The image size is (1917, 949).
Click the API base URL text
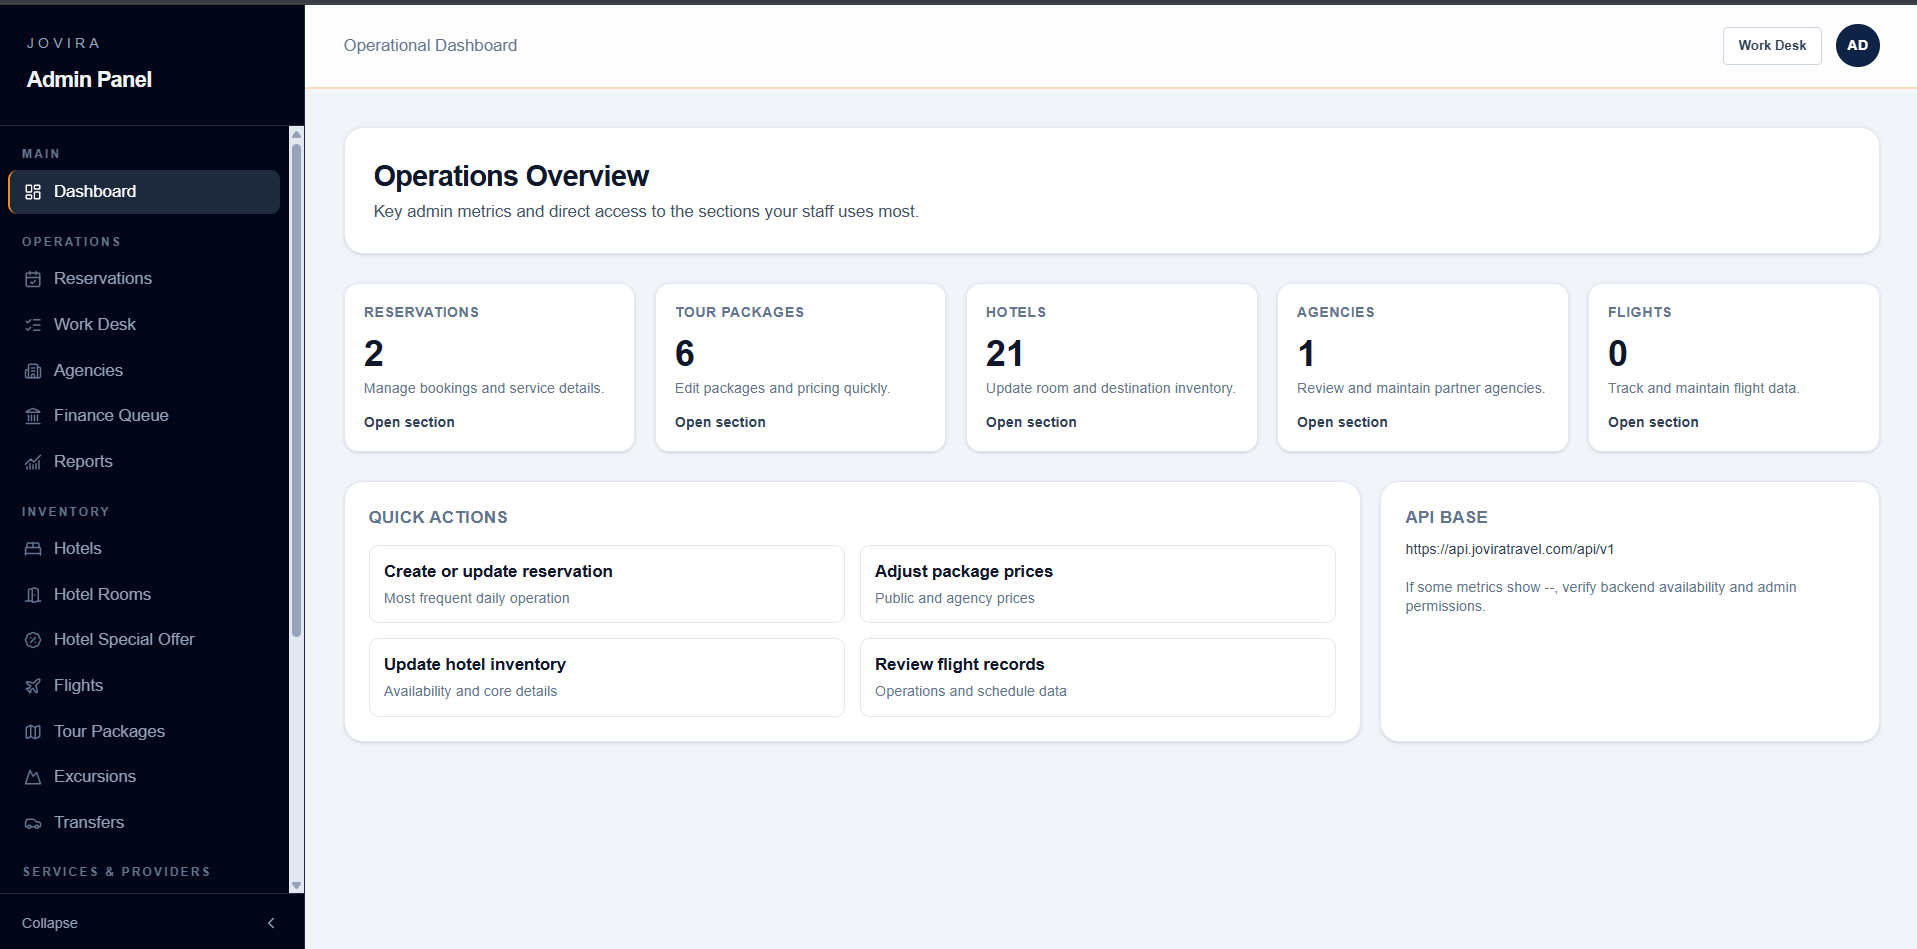pos(1509,549)
